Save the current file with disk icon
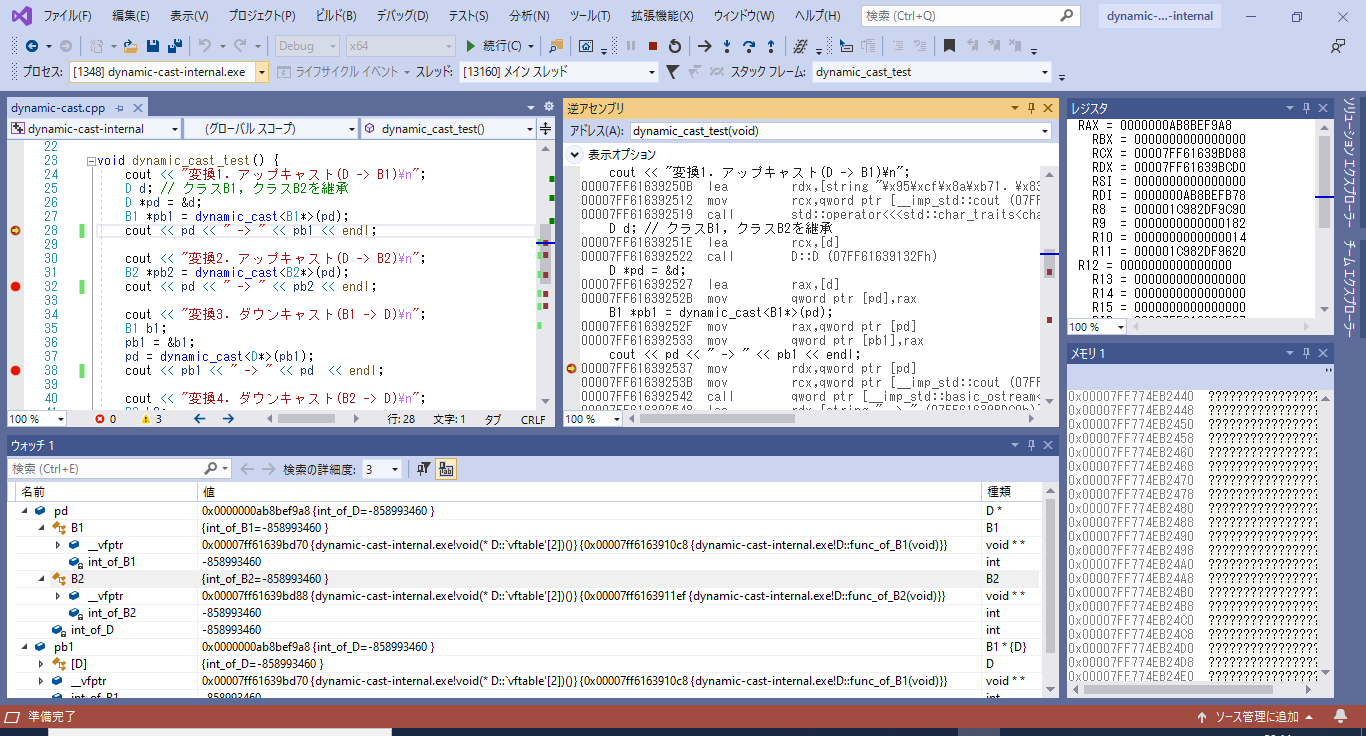This screenshot has height=736, width=1366. point(152,46)
